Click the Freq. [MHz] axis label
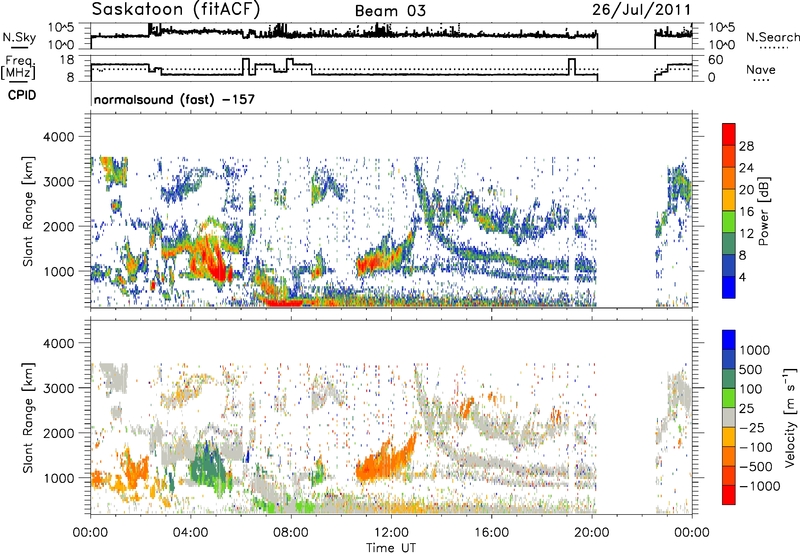This screenshot has height=554, width=800. click(x=18, y=68)
